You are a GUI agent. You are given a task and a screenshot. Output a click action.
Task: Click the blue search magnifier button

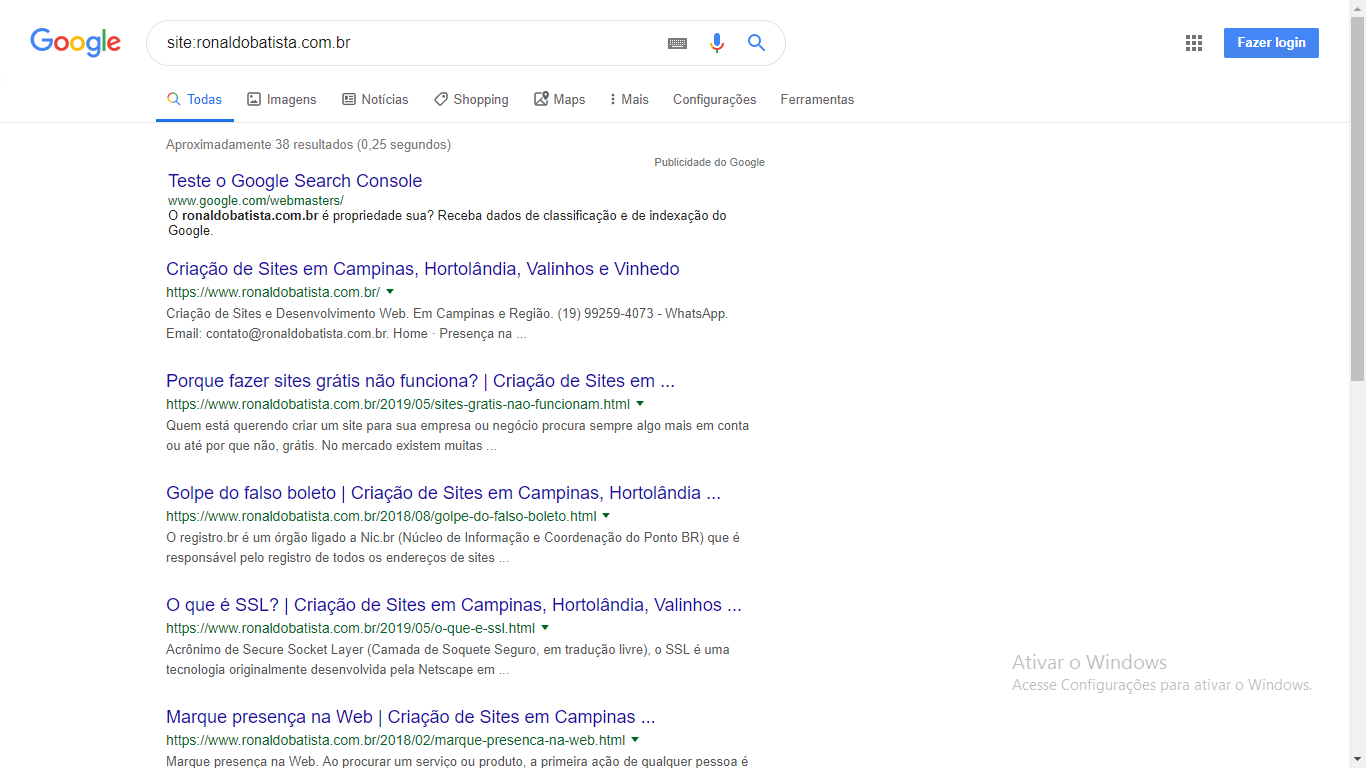tap(756, 43)
